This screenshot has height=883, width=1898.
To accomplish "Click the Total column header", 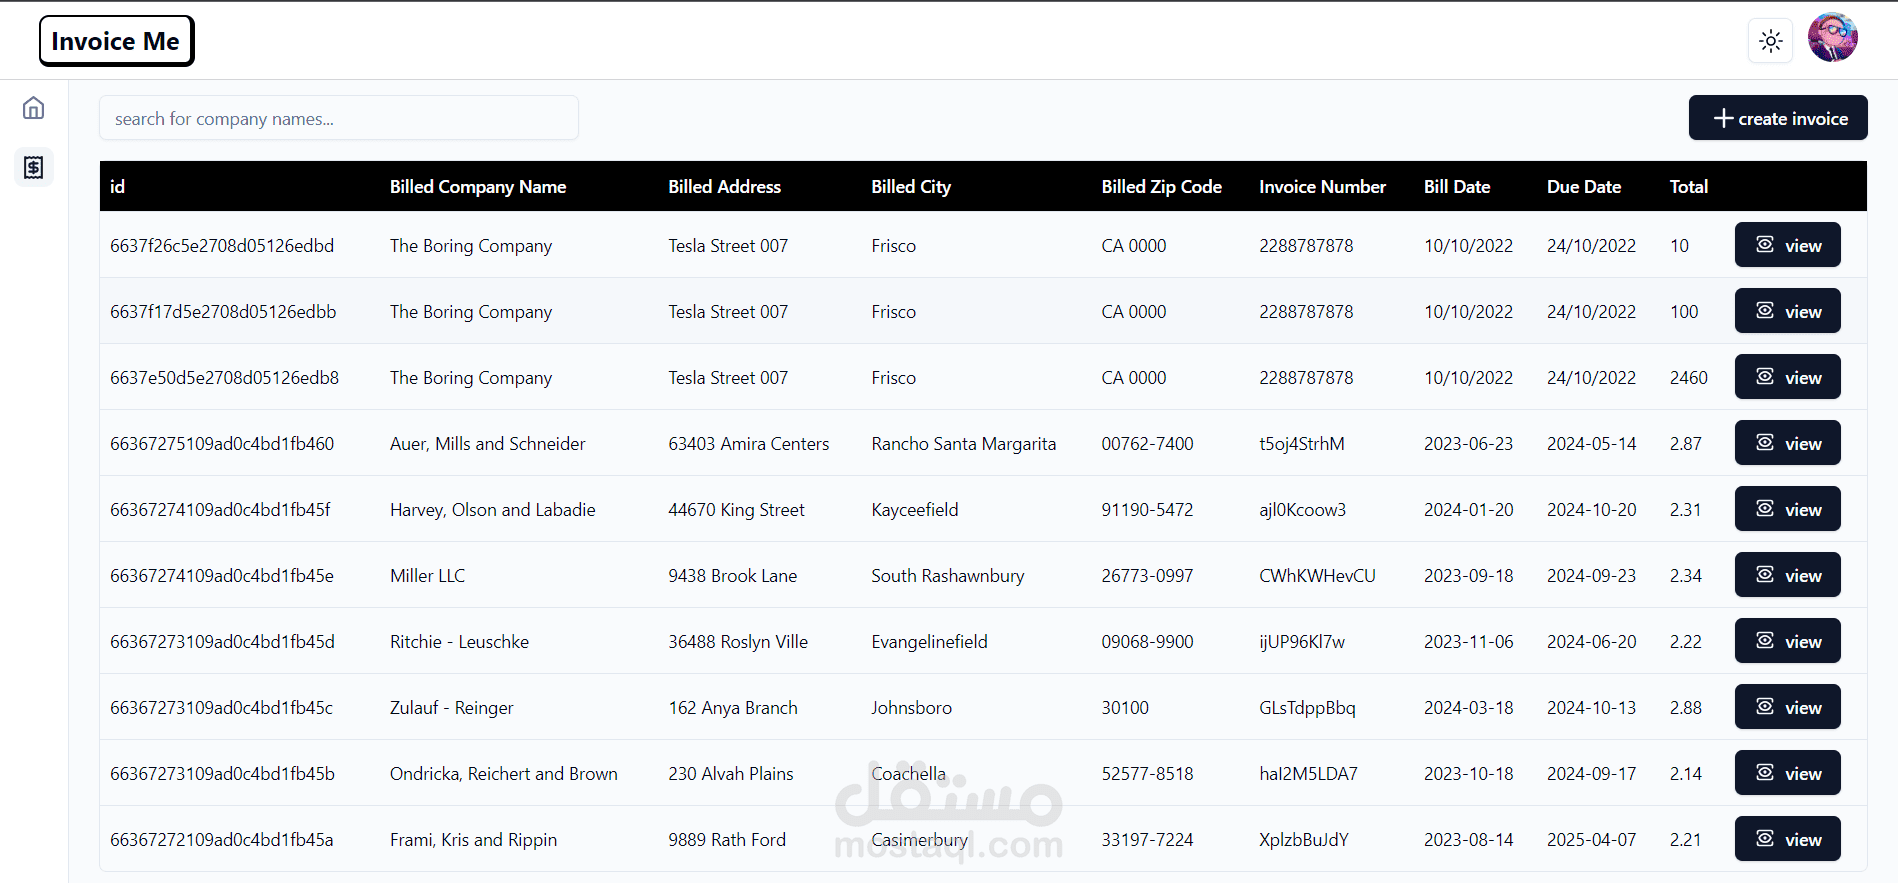I will (x=1689, y=187).
